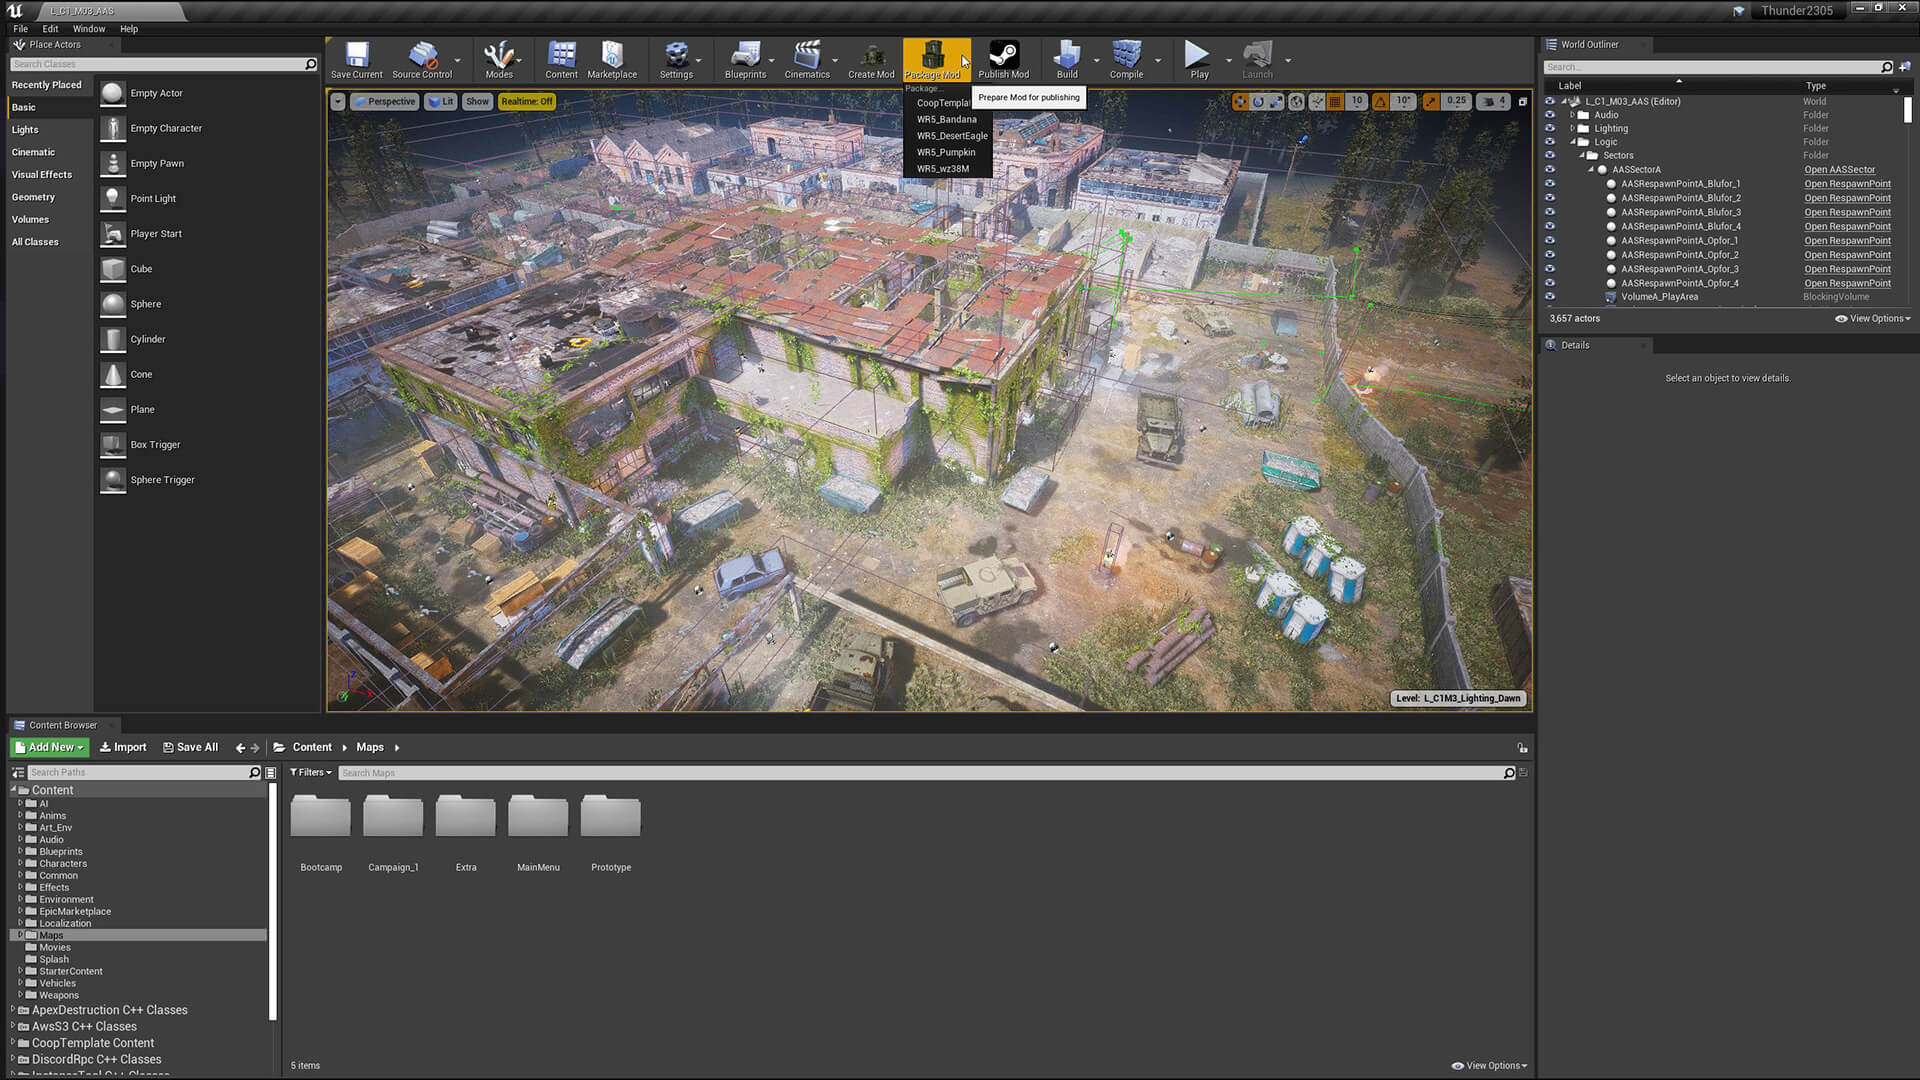
Task: Click the Package Mod toolbar icon
Action: (x=932, y=60)
